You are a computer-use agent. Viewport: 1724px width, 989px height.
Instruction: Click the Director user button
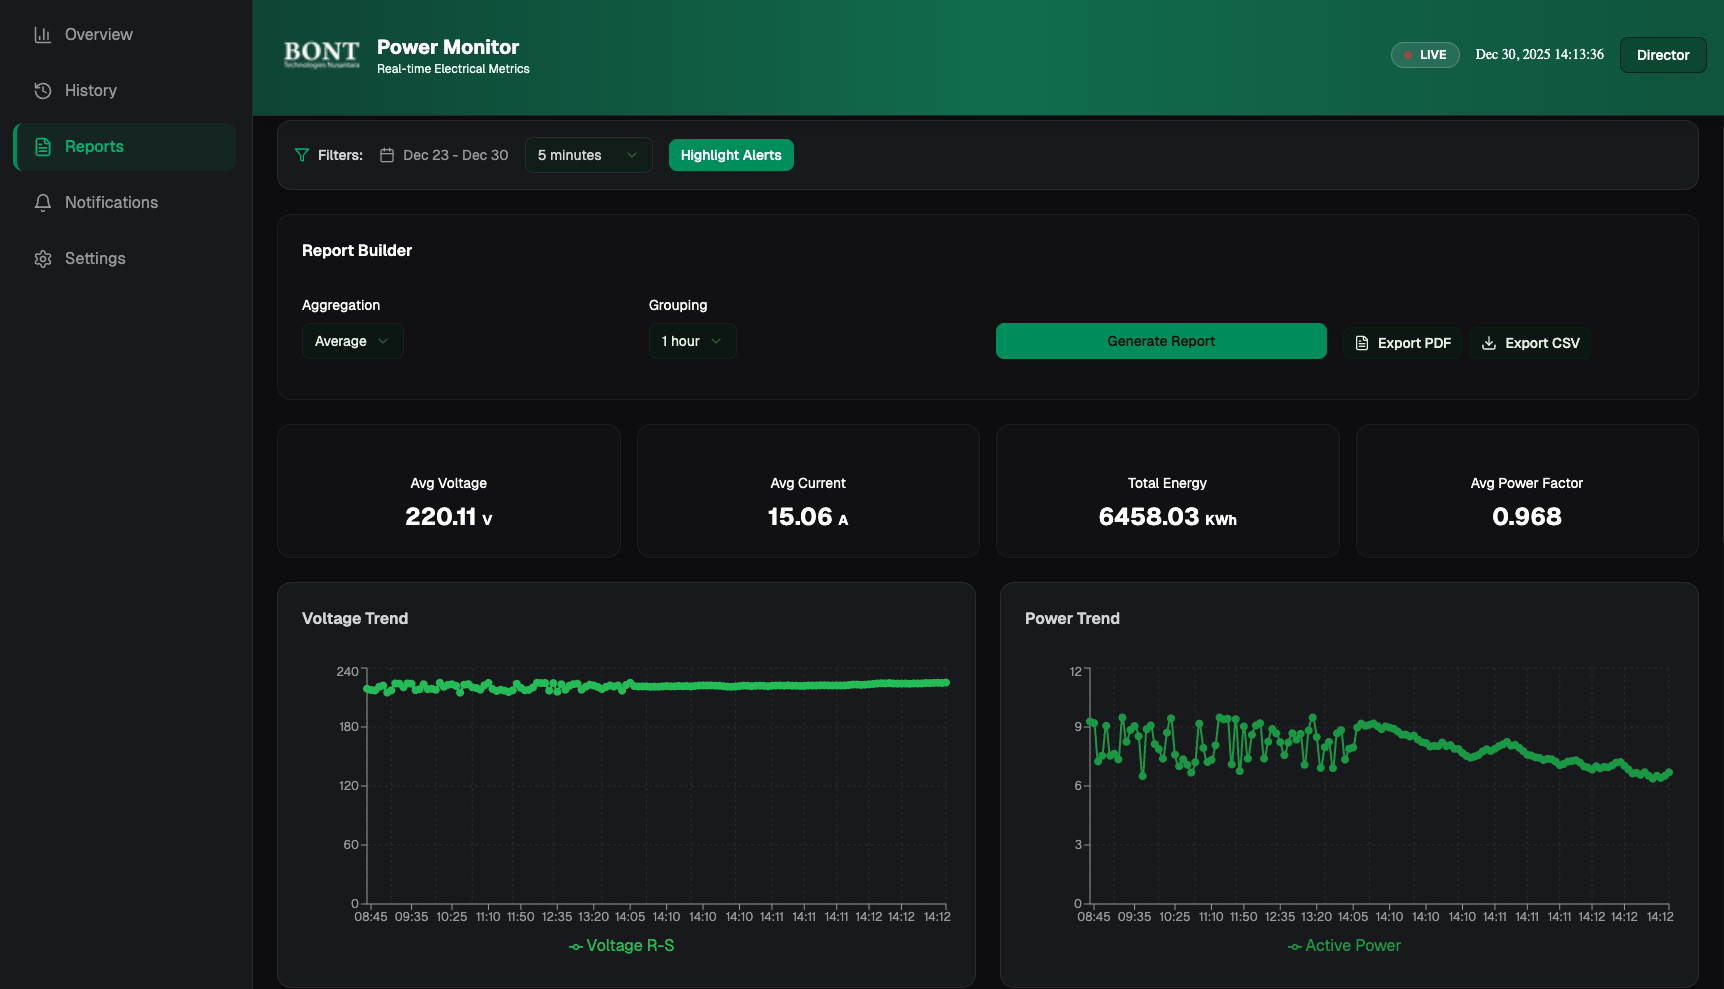[1662, 55]
